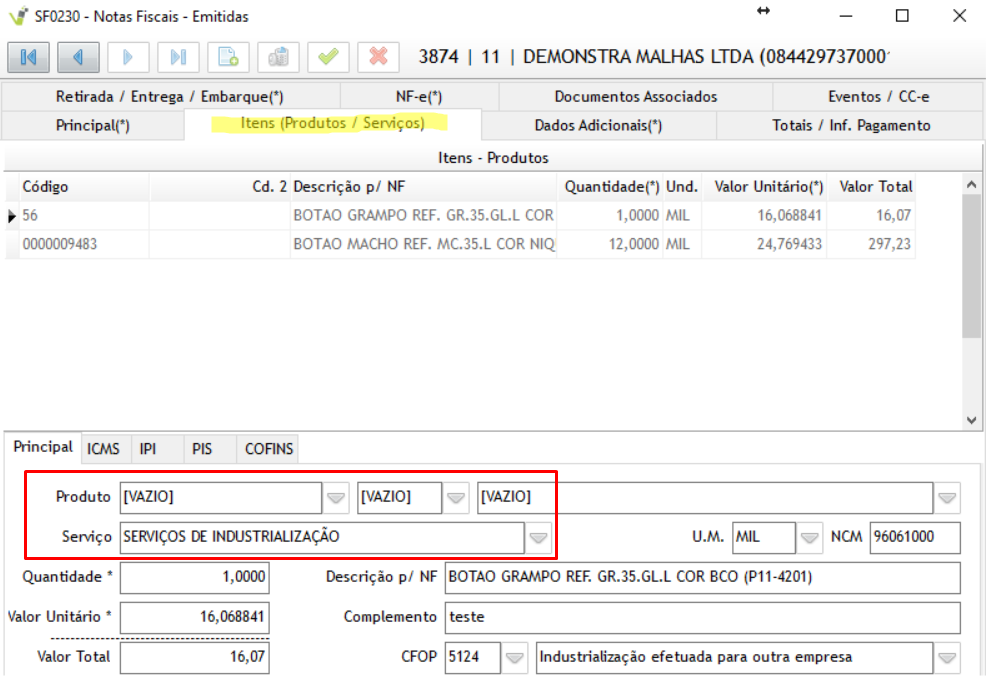
Task: Click the copy record icon
Action: 278,57
